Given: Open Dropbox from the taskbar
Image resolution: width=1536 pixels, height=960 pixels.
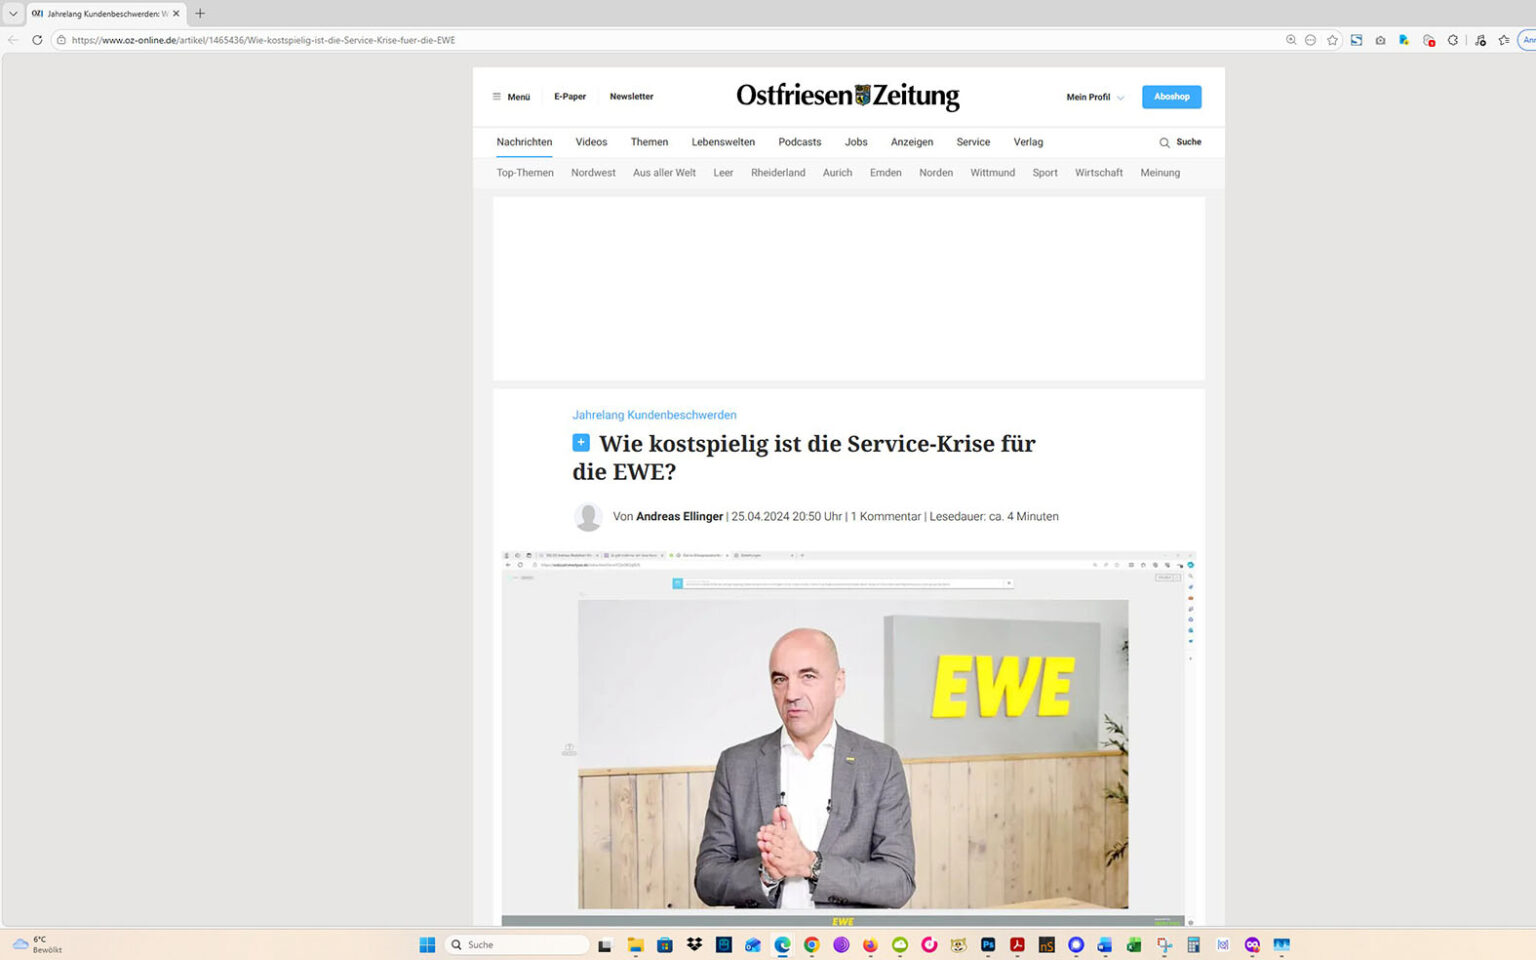Looking at the screenshot, I should pos(694,944).
